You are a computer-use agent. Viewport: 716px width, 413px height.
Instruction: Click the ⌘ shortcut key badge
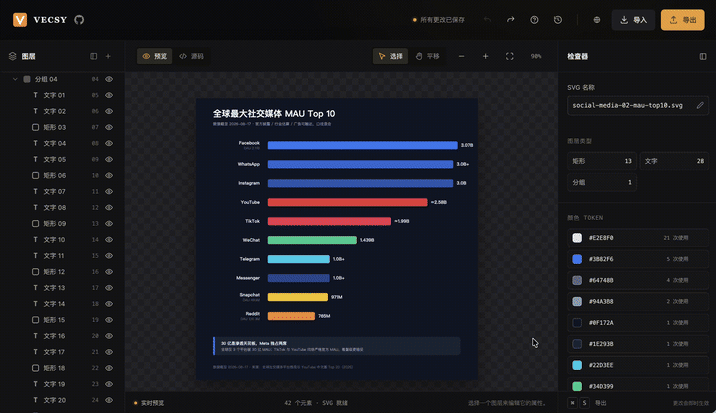click(x=572, y=402)
